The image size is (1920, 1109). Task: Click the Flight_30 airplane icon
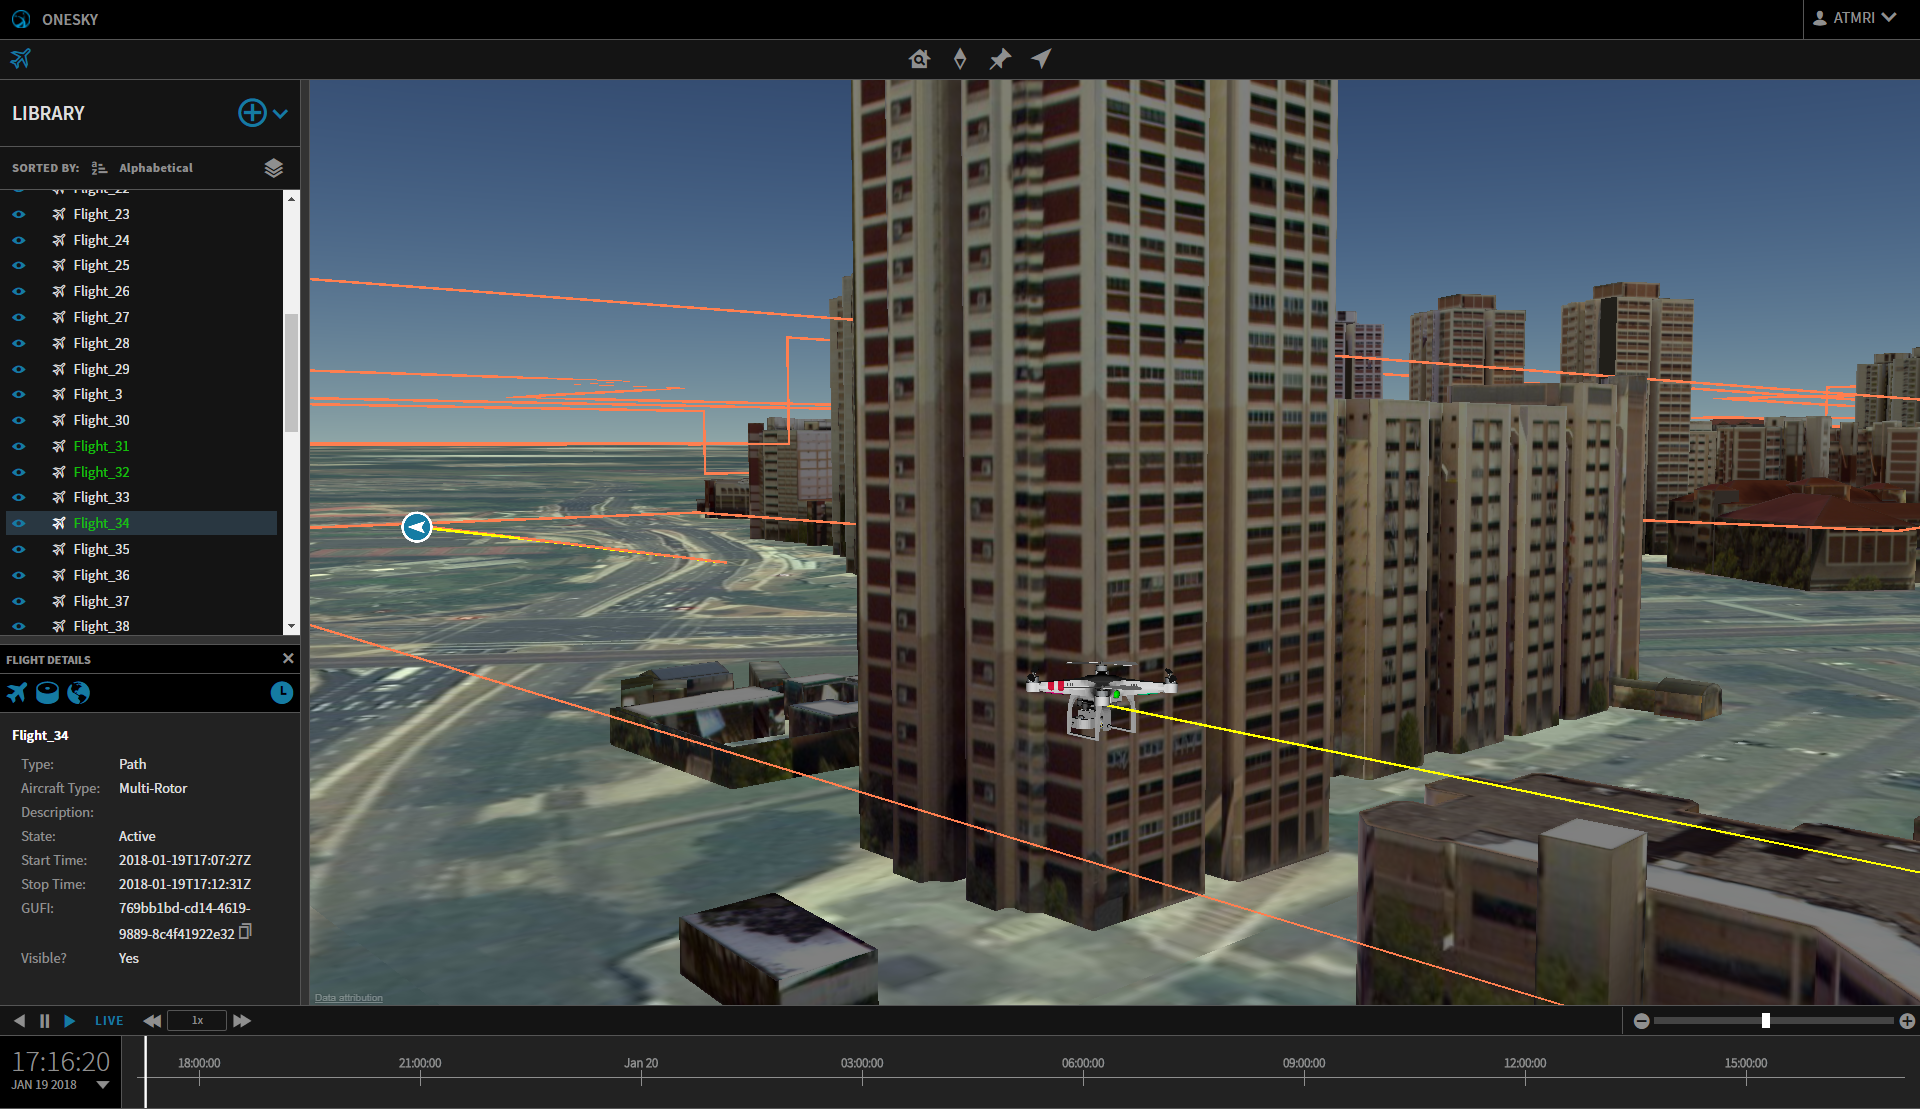click(59, 420)
